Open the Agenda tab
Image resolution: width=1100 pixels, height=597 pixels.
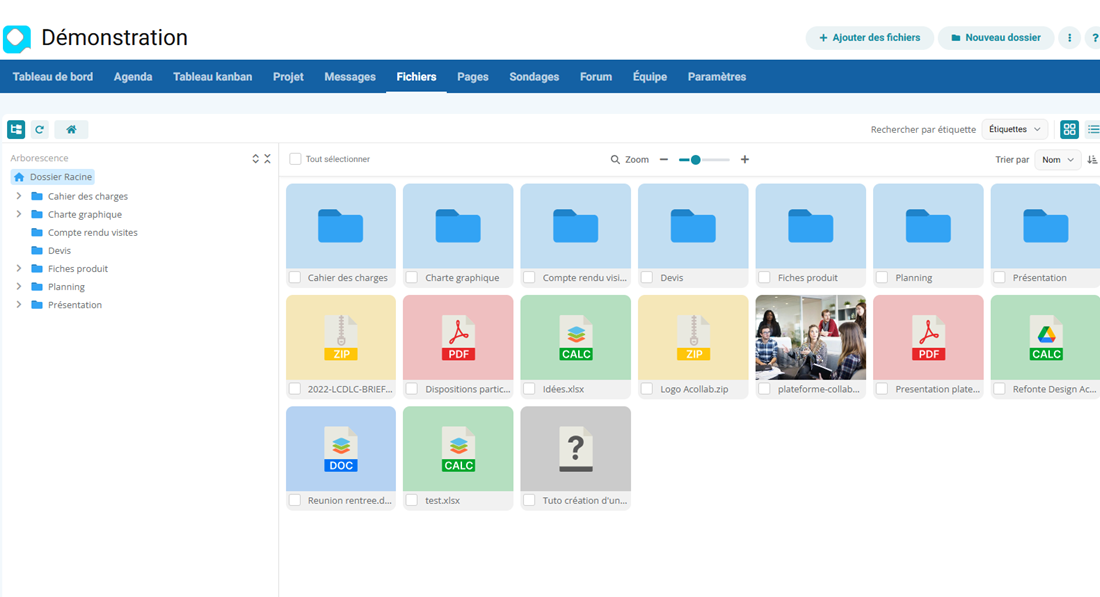[x=133, y=77]
